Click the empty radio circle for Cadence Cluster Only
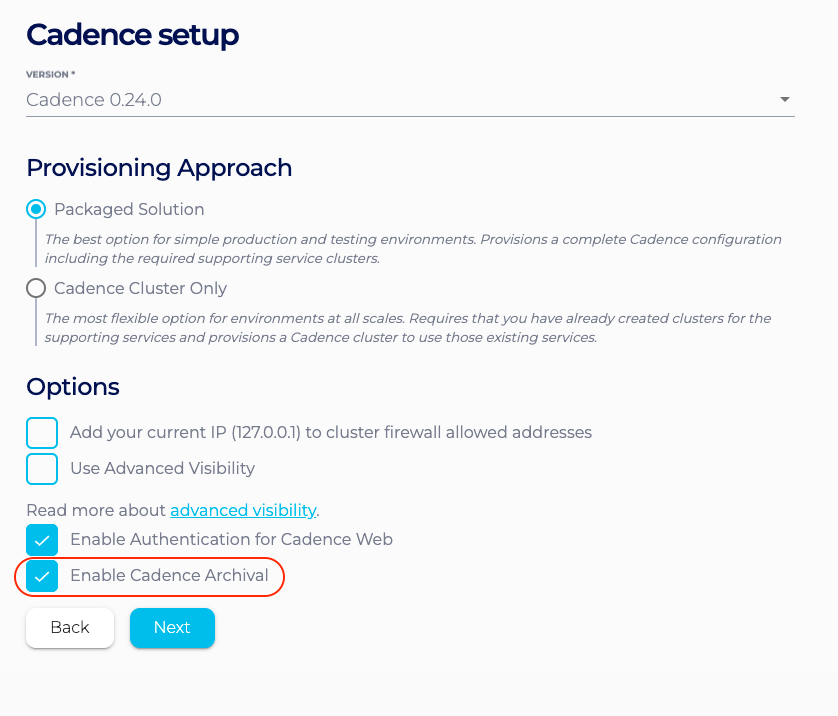838x716 pixels. (36, 288)
